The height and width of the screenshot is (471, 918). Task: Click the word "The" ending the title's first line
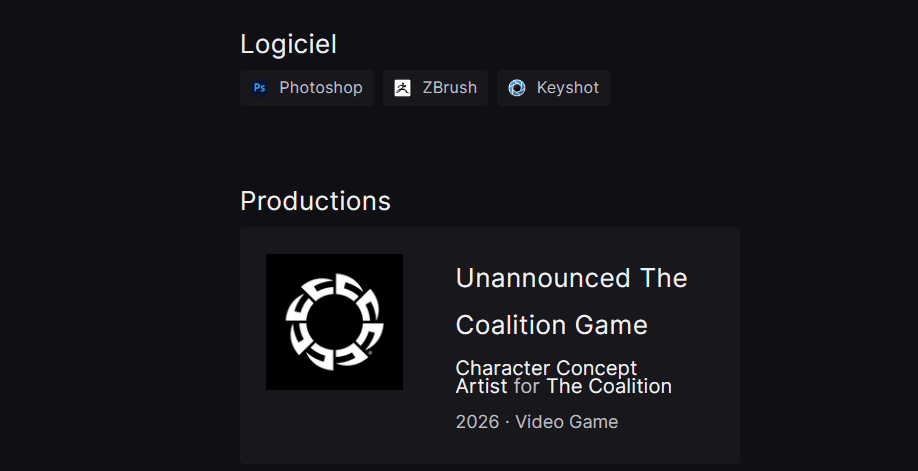[x=664, y=278]
